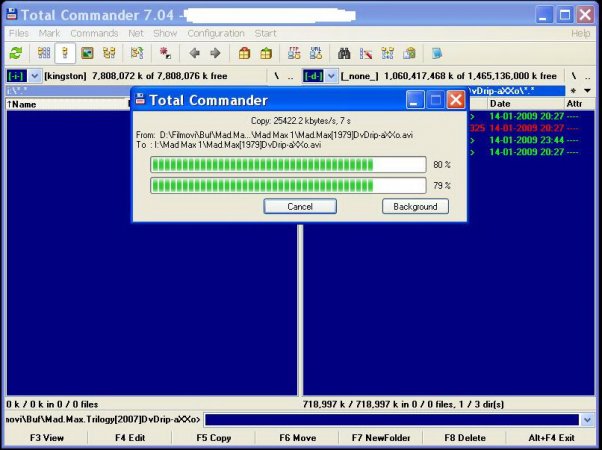Sort by the Attr column header
Screen dimensions: 602x450
[579, 104]
